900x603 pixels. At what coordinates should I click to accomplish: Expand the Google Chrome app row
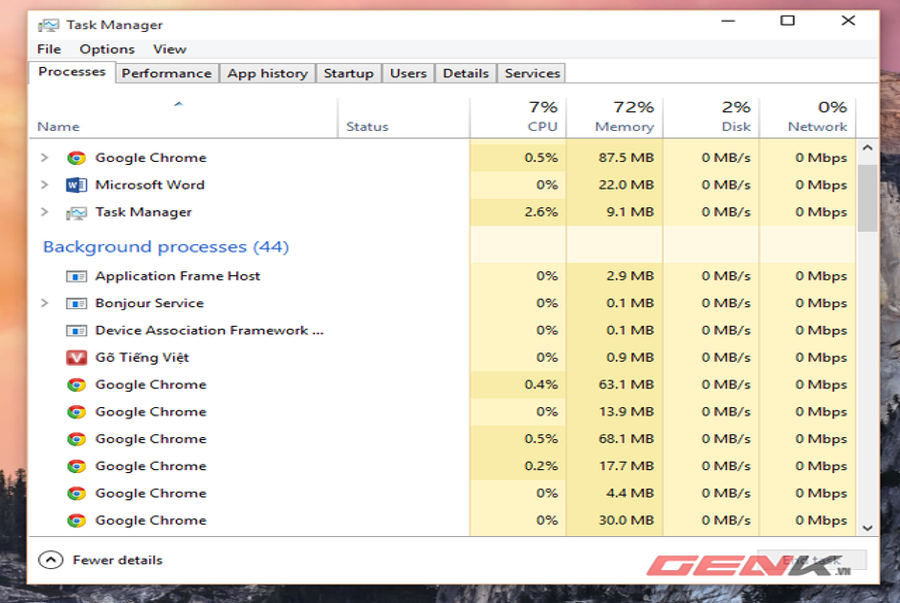coord(45,157)
